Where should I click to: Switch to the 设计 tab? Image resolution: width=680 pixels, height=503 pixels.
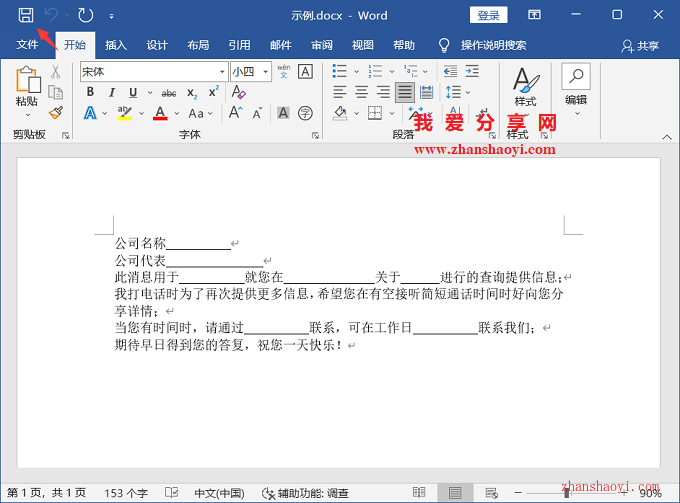click(157, 45)
